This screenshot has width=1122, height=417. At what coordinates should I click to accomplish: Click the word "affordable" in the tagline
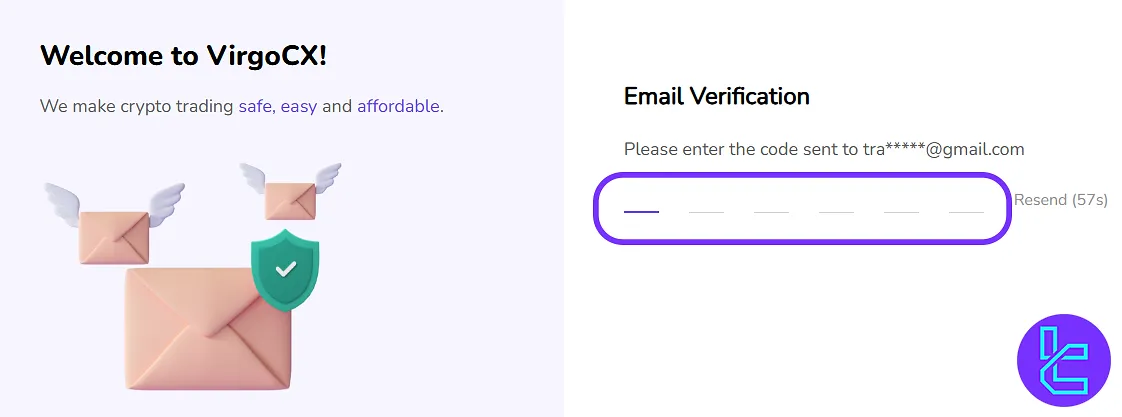[x=398, y=106]
